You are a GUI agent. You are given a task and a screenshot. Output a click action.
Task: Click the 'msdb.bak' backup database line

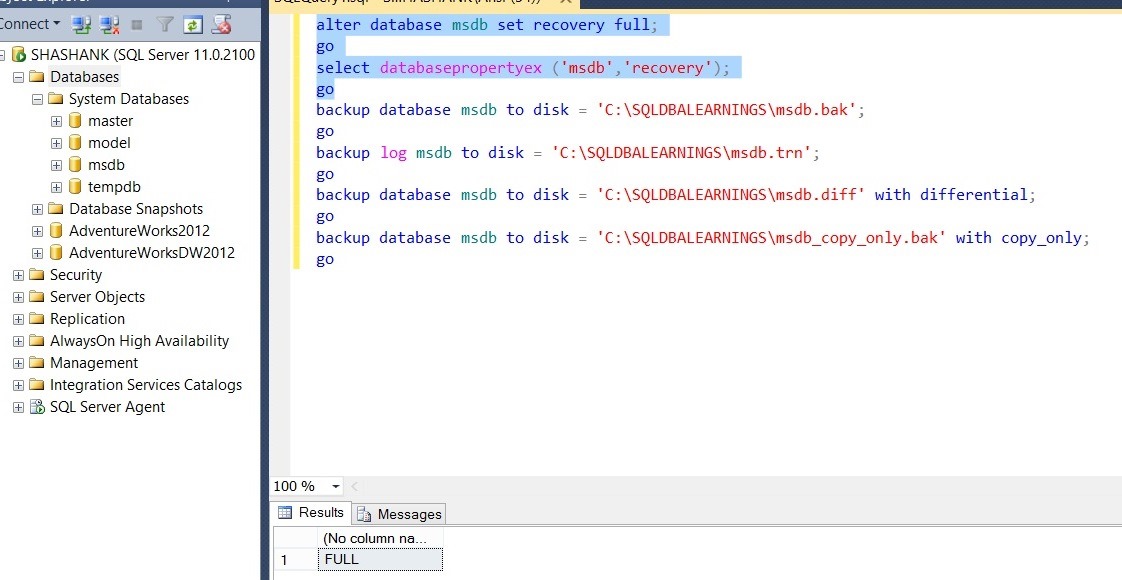tap(591, 110)
